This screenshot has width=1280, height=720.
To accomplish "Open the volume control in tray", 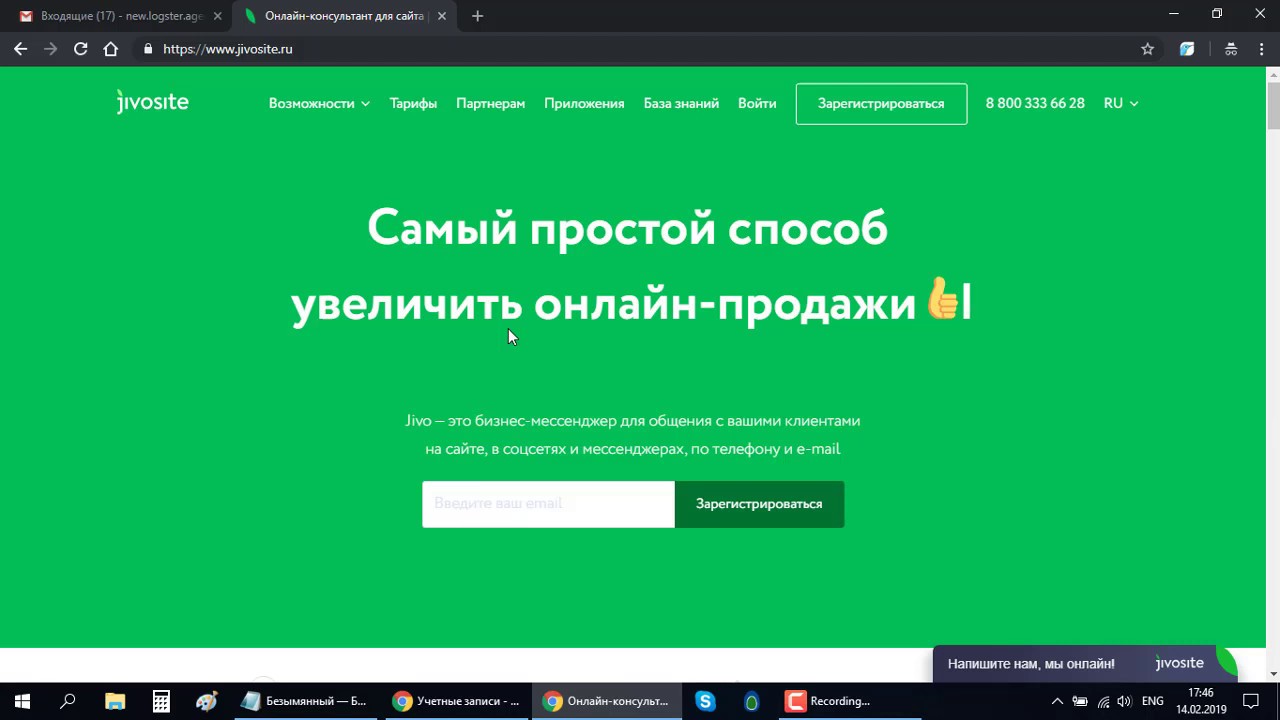I will click(1124, 701).
